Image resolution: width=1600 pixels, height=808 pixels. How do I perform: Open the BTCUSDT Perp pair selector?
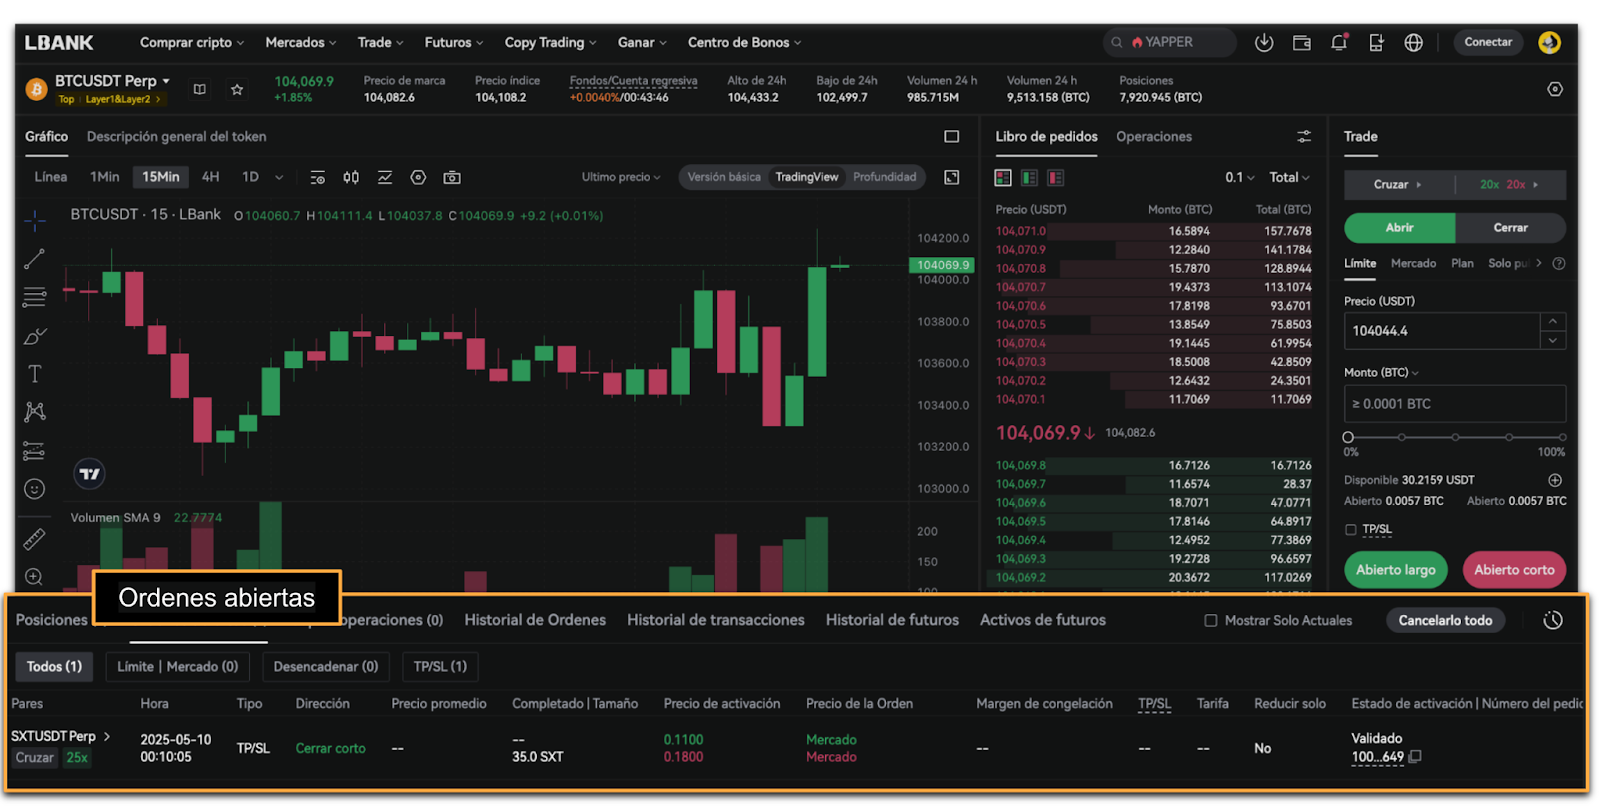tap(112, 81)
